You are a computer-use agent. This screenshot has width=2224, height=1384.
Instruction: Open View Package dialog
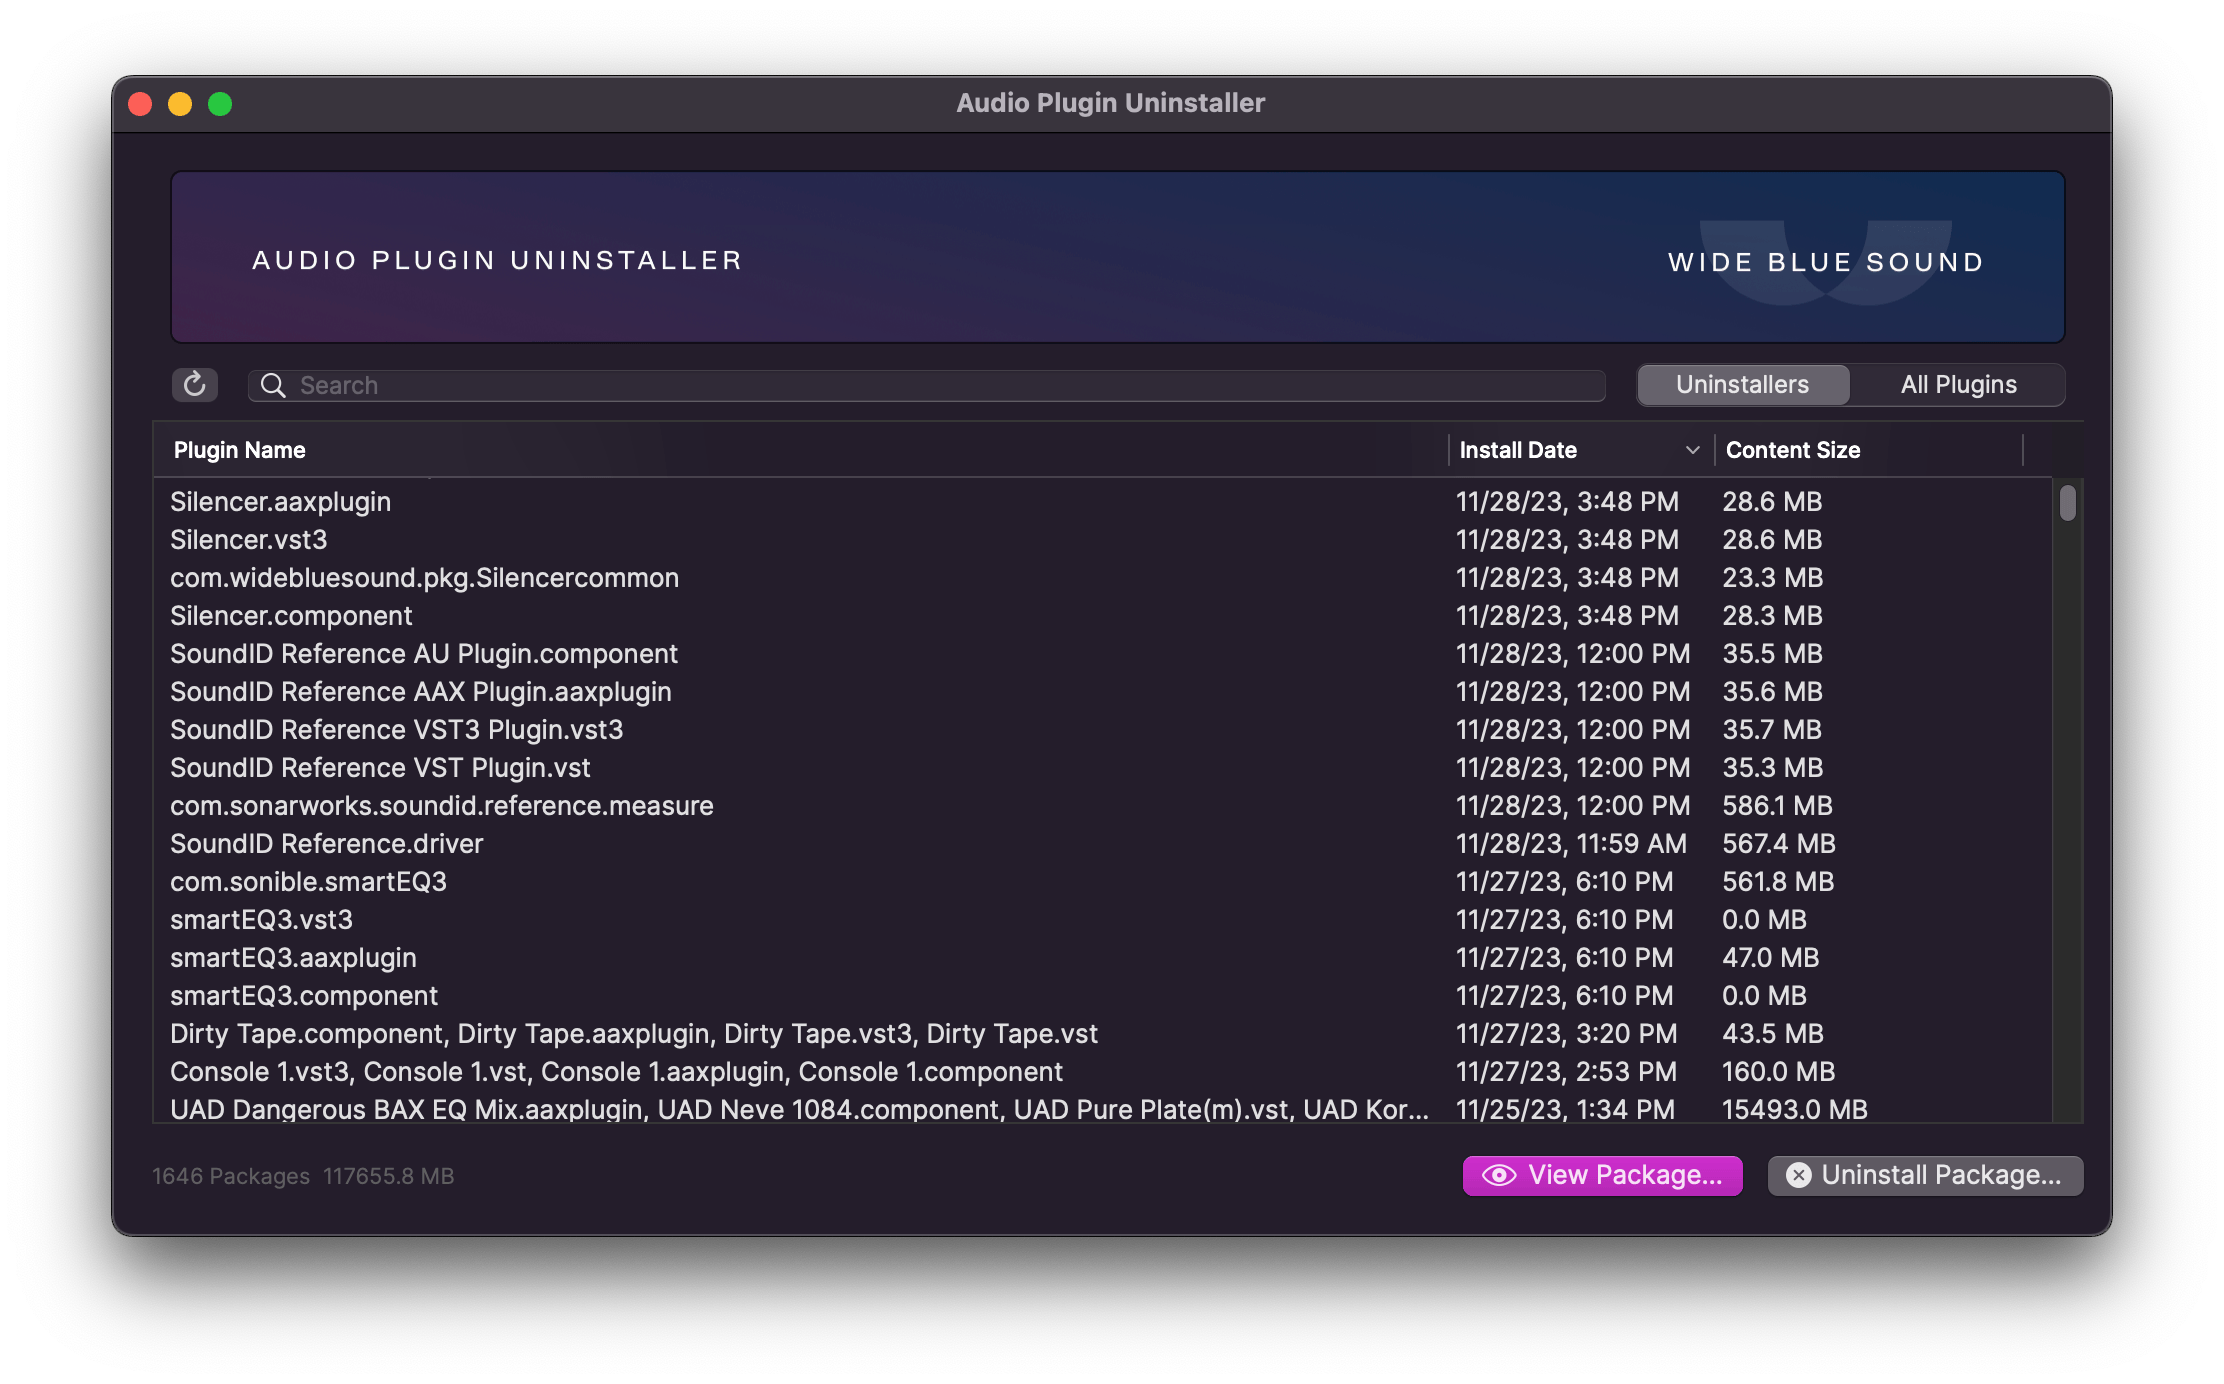pyautogui.click(x=1601, y=1175)
